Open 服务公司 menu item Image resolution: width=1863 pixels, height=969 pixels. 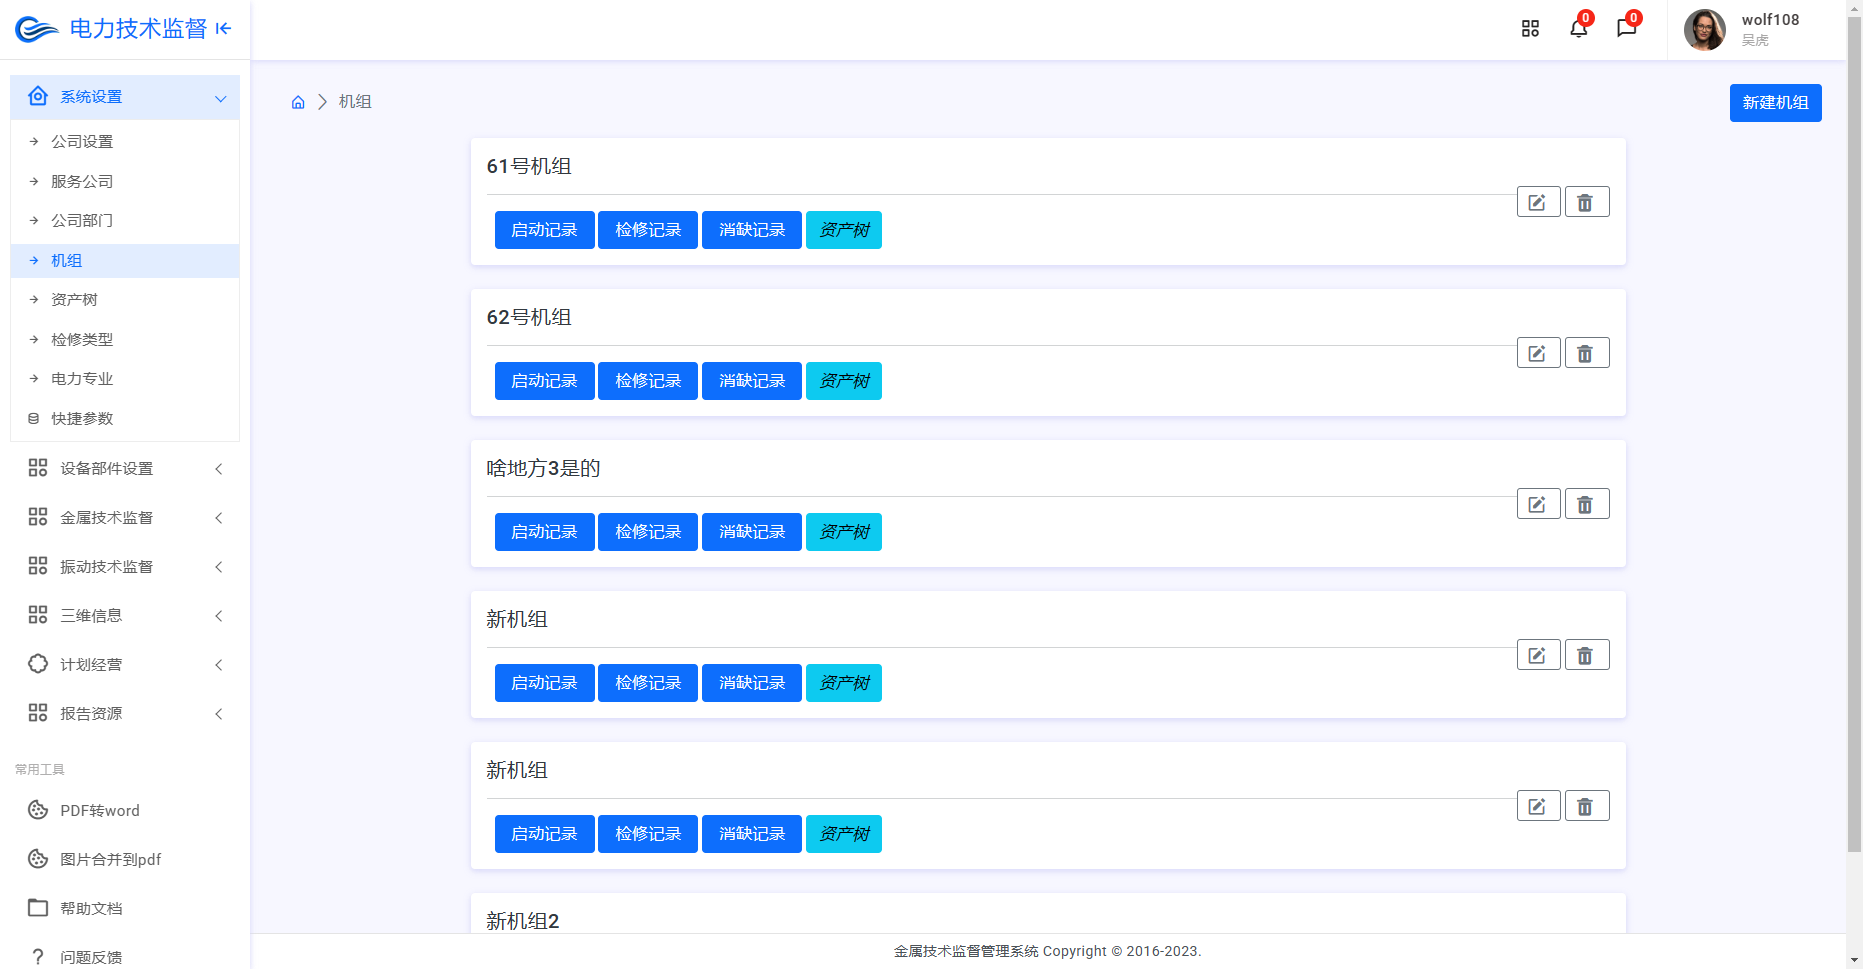tap(125, 181)
